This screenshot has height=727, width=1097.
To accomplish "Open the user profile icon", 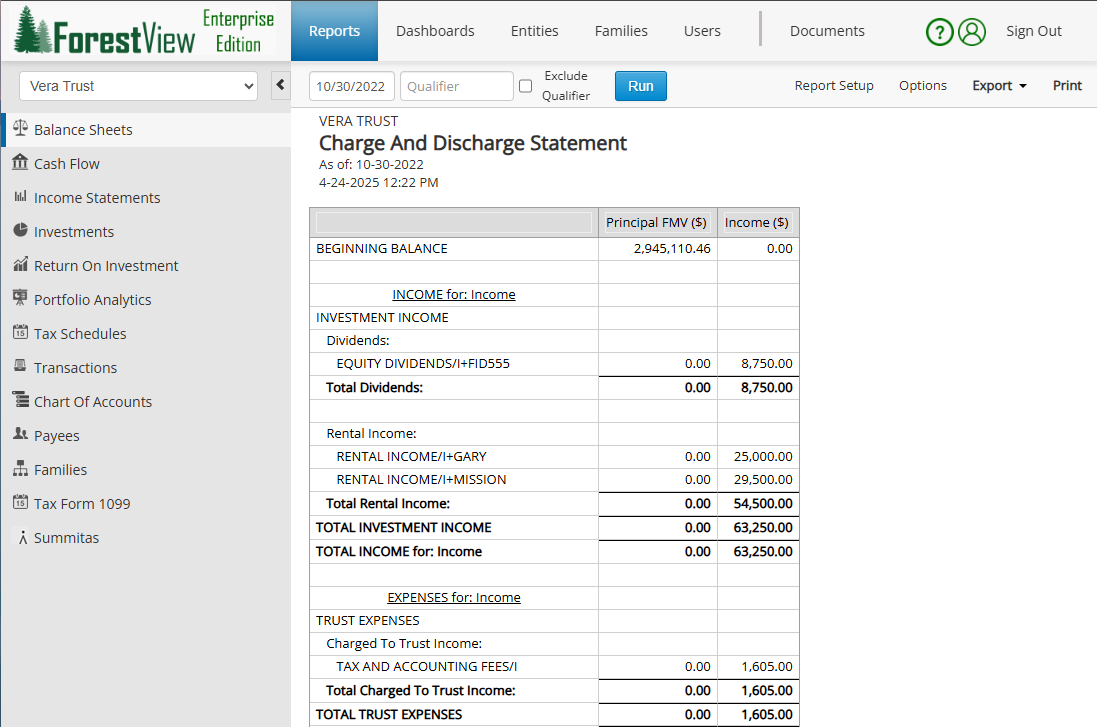I will [972, 32].
